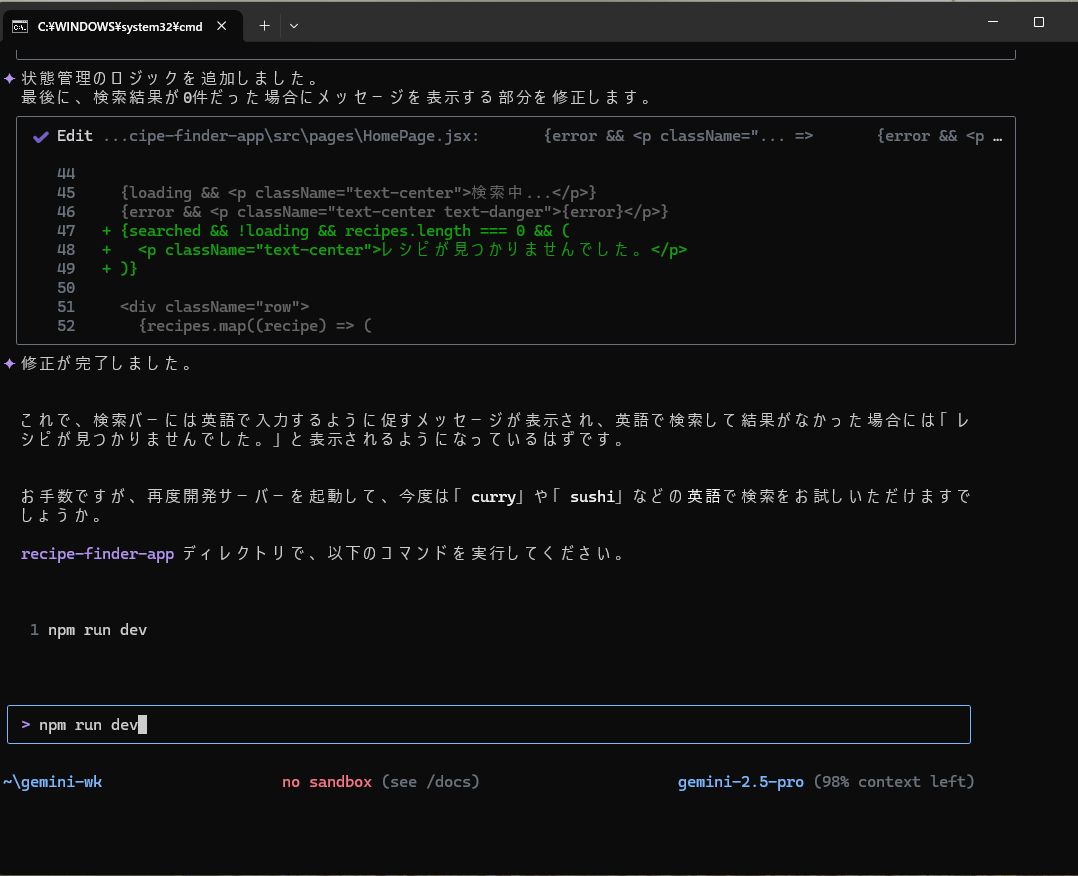Image resolution: width=1078 pixels, height=876 pixels.
Task: Open a new terminal tab with plus button
Action: 264,26
